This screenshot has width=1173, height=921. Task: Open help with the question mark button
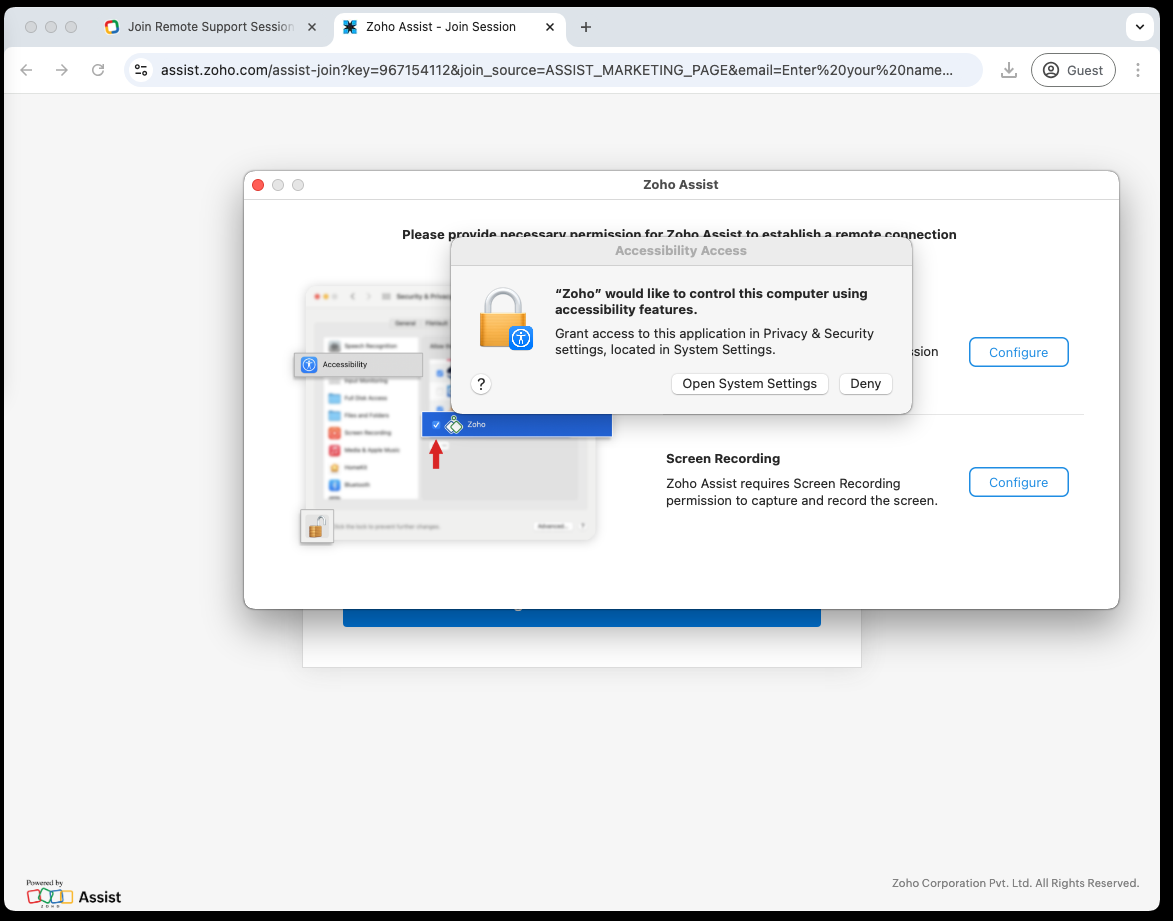point(481,385)
